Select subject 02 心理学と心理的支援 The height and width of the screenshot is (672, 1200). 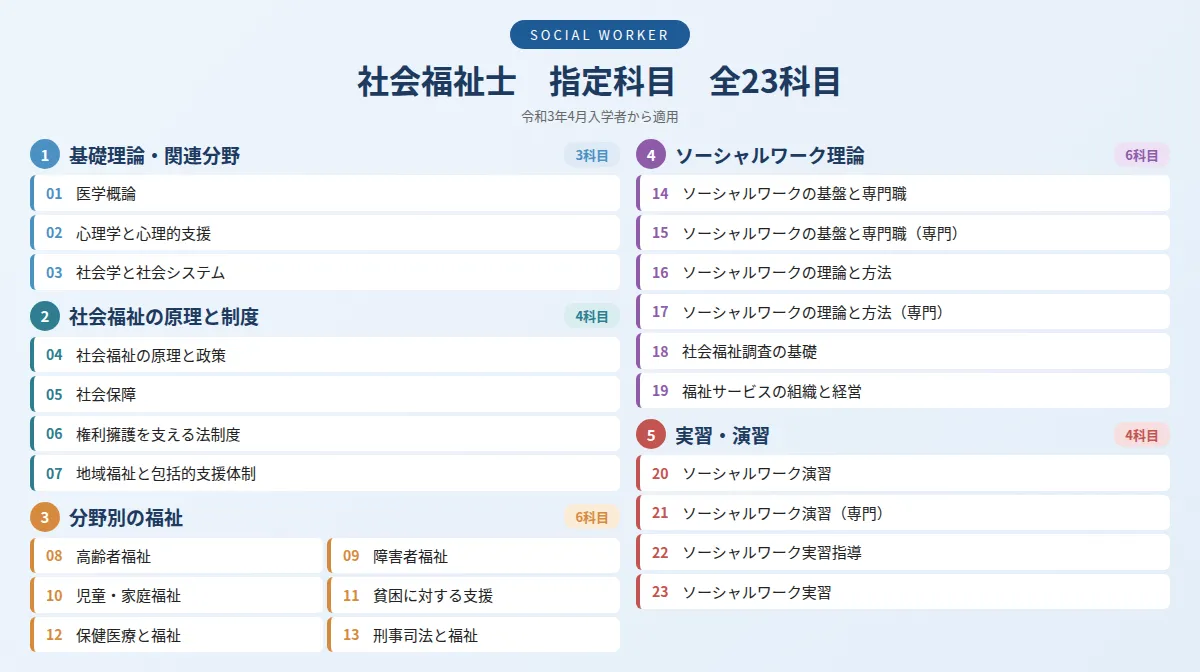(325, 233)
